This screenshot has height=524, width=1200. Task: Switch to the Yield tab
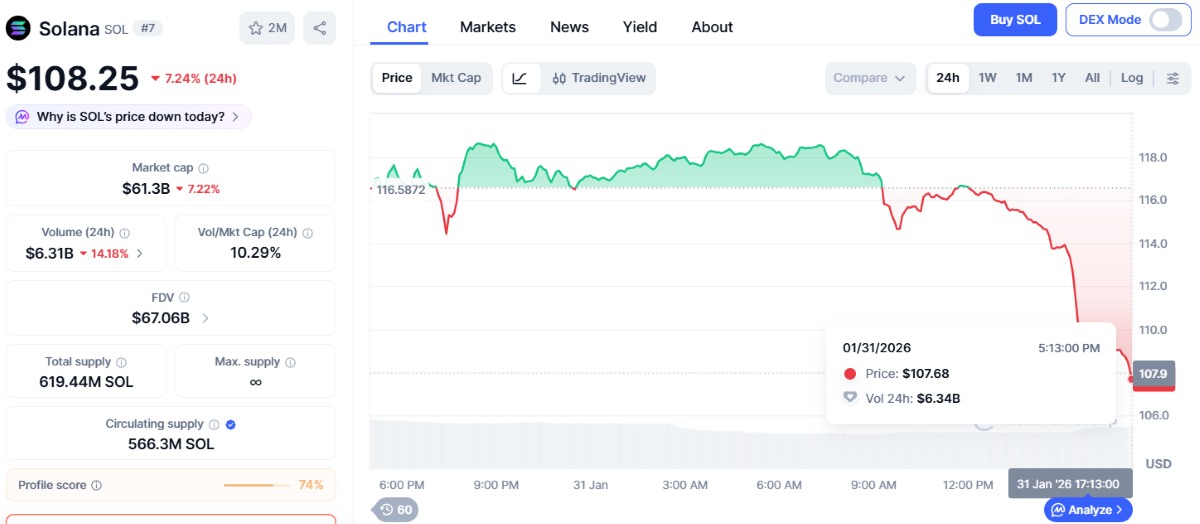click(641, 27)
